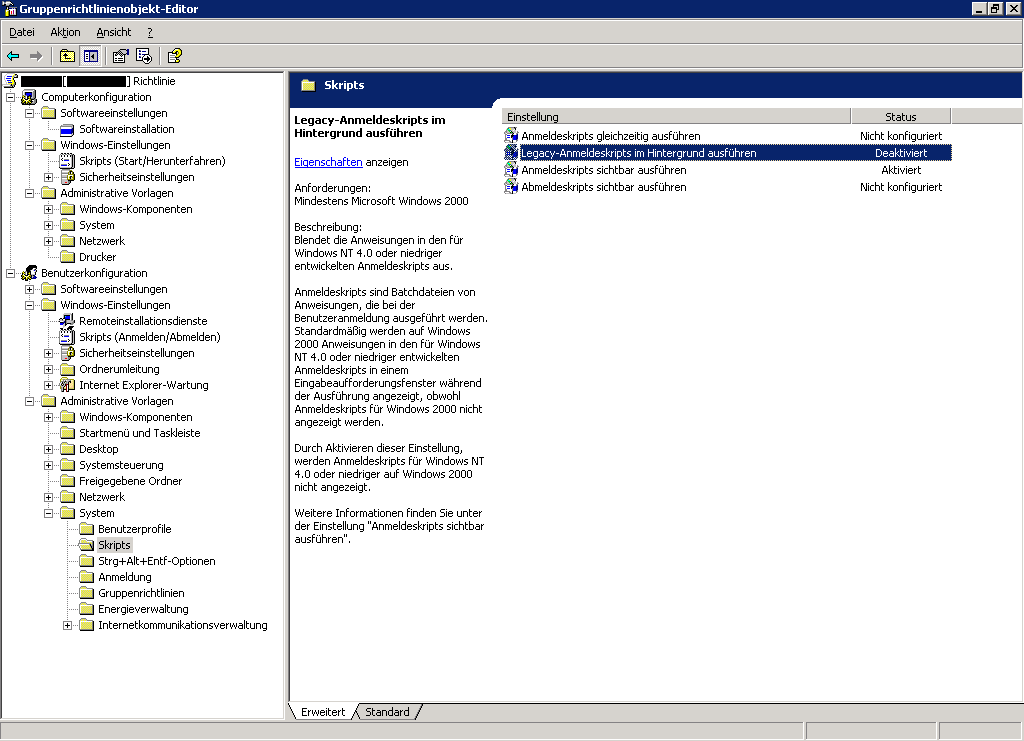Open the Ansicht menu
This screenshot has width=1024, height=741.
coord(114,32)
